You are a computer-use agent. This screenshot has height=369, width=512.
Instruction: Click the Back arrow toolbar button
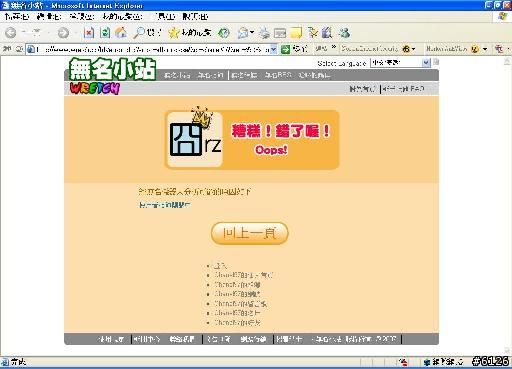11,33
